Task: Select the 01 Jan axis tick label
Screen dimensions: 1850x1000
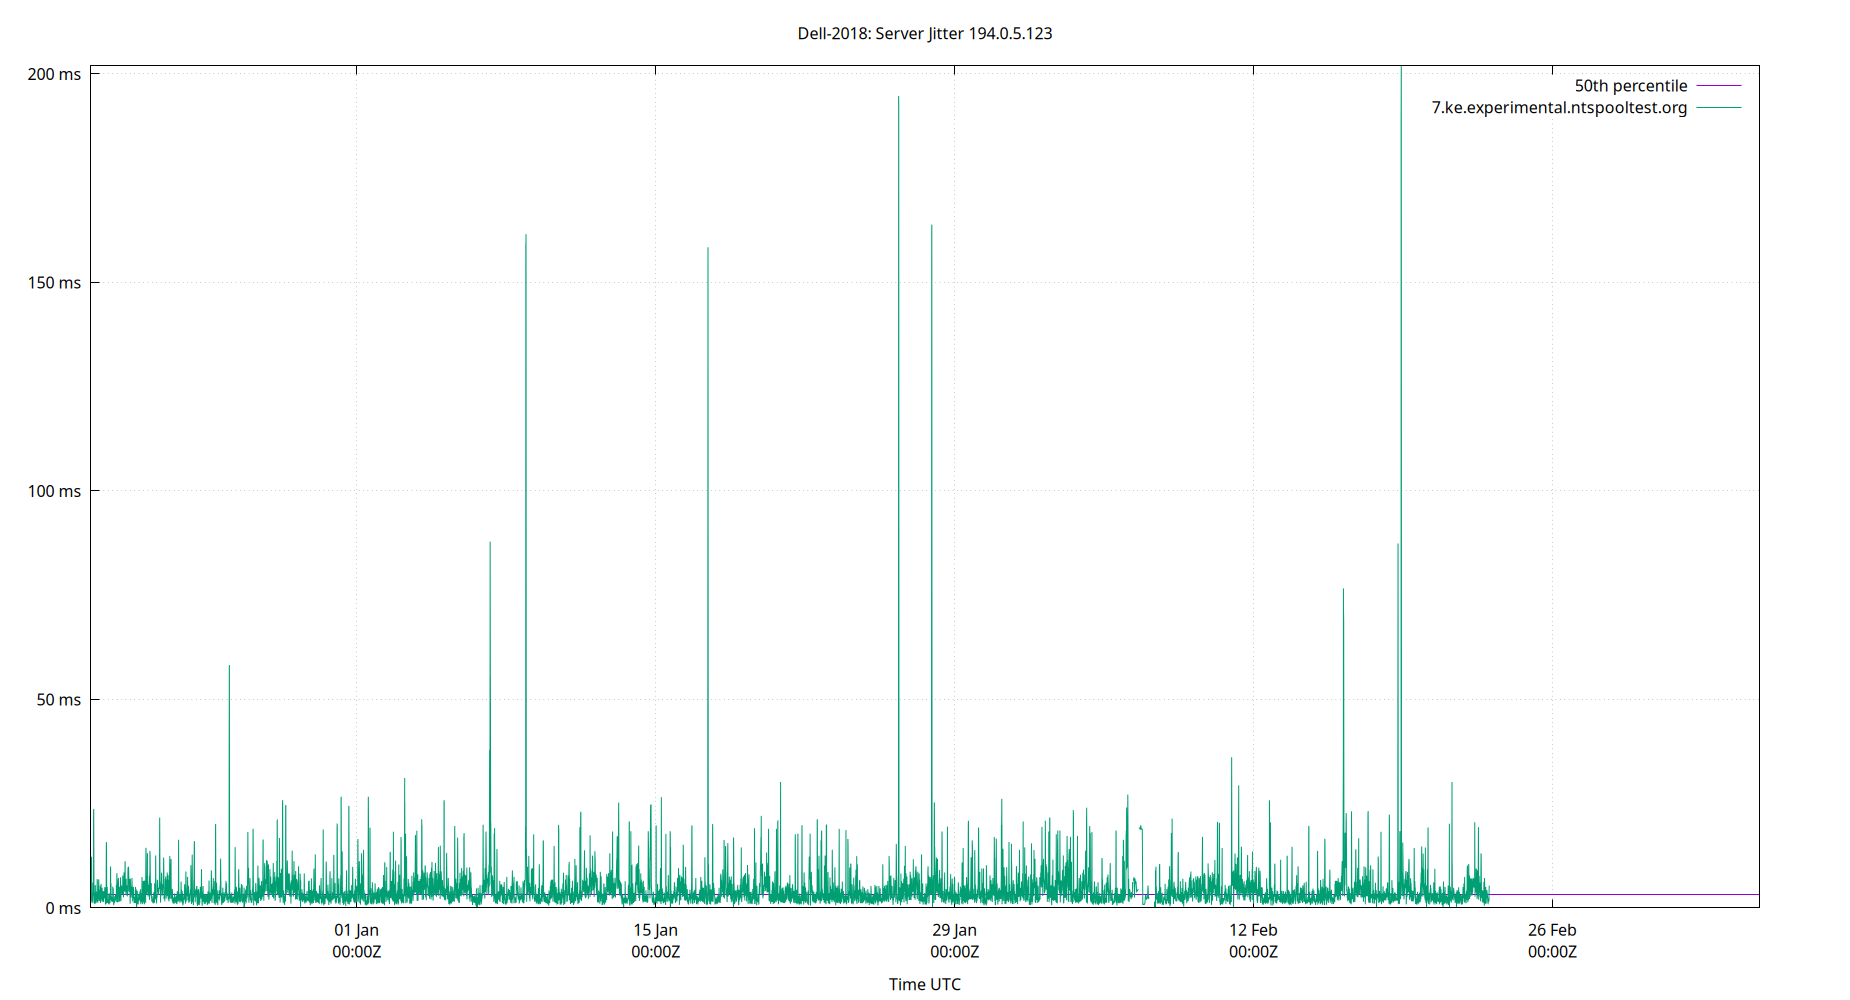Action: 355,930
